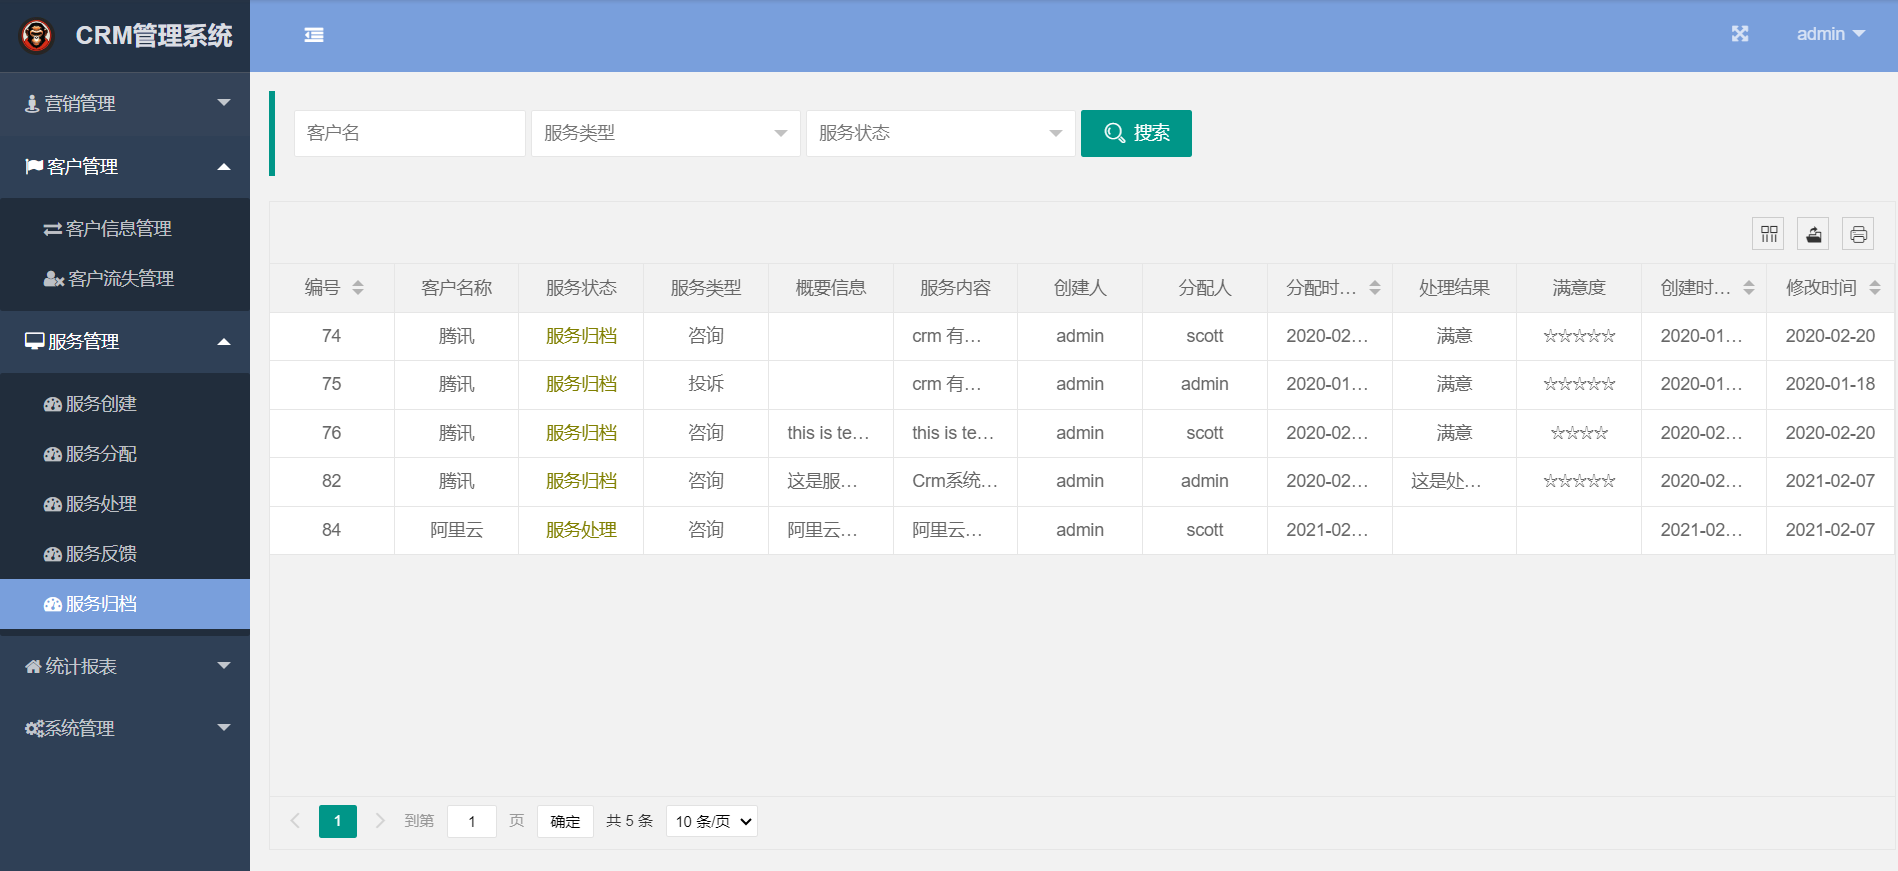Screen dimensions: 1898x871
Task: Click the fullscreen toggle icon
Action: [1740, 34]
